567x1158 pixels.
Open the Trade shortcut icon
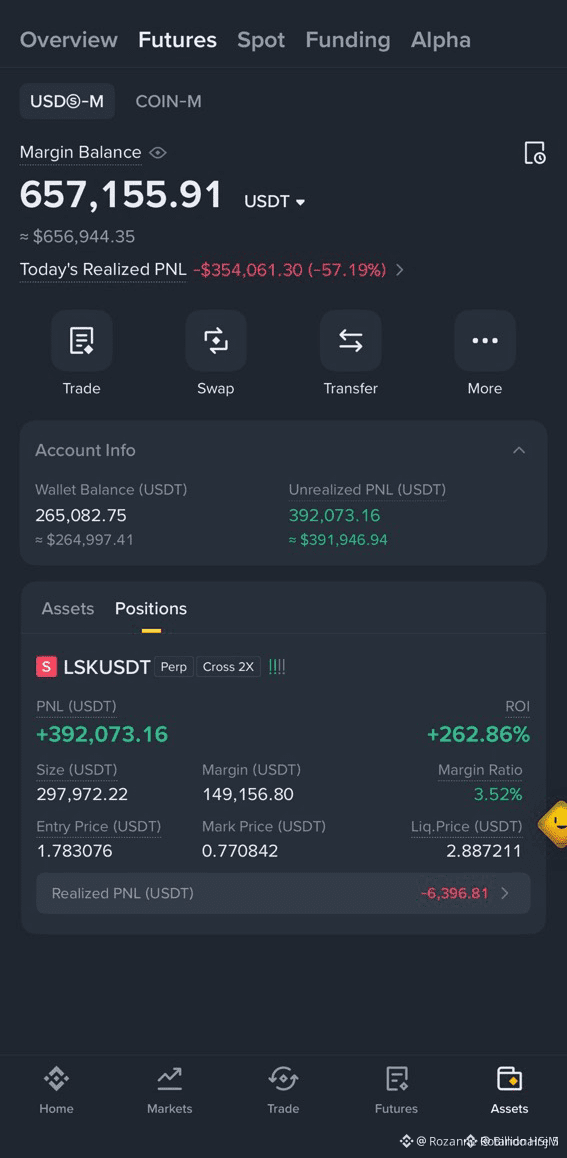pos(81,340)
